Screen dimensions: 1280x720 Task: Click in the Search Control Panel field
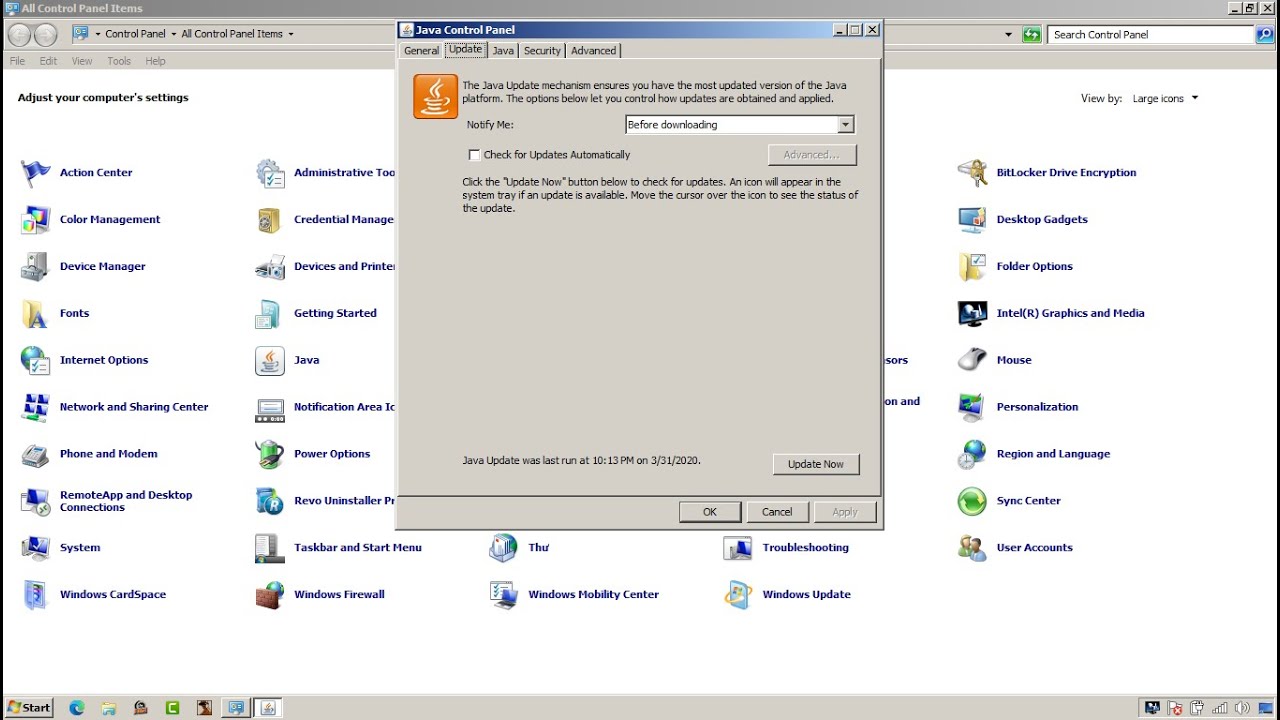tap(1150, 35)
